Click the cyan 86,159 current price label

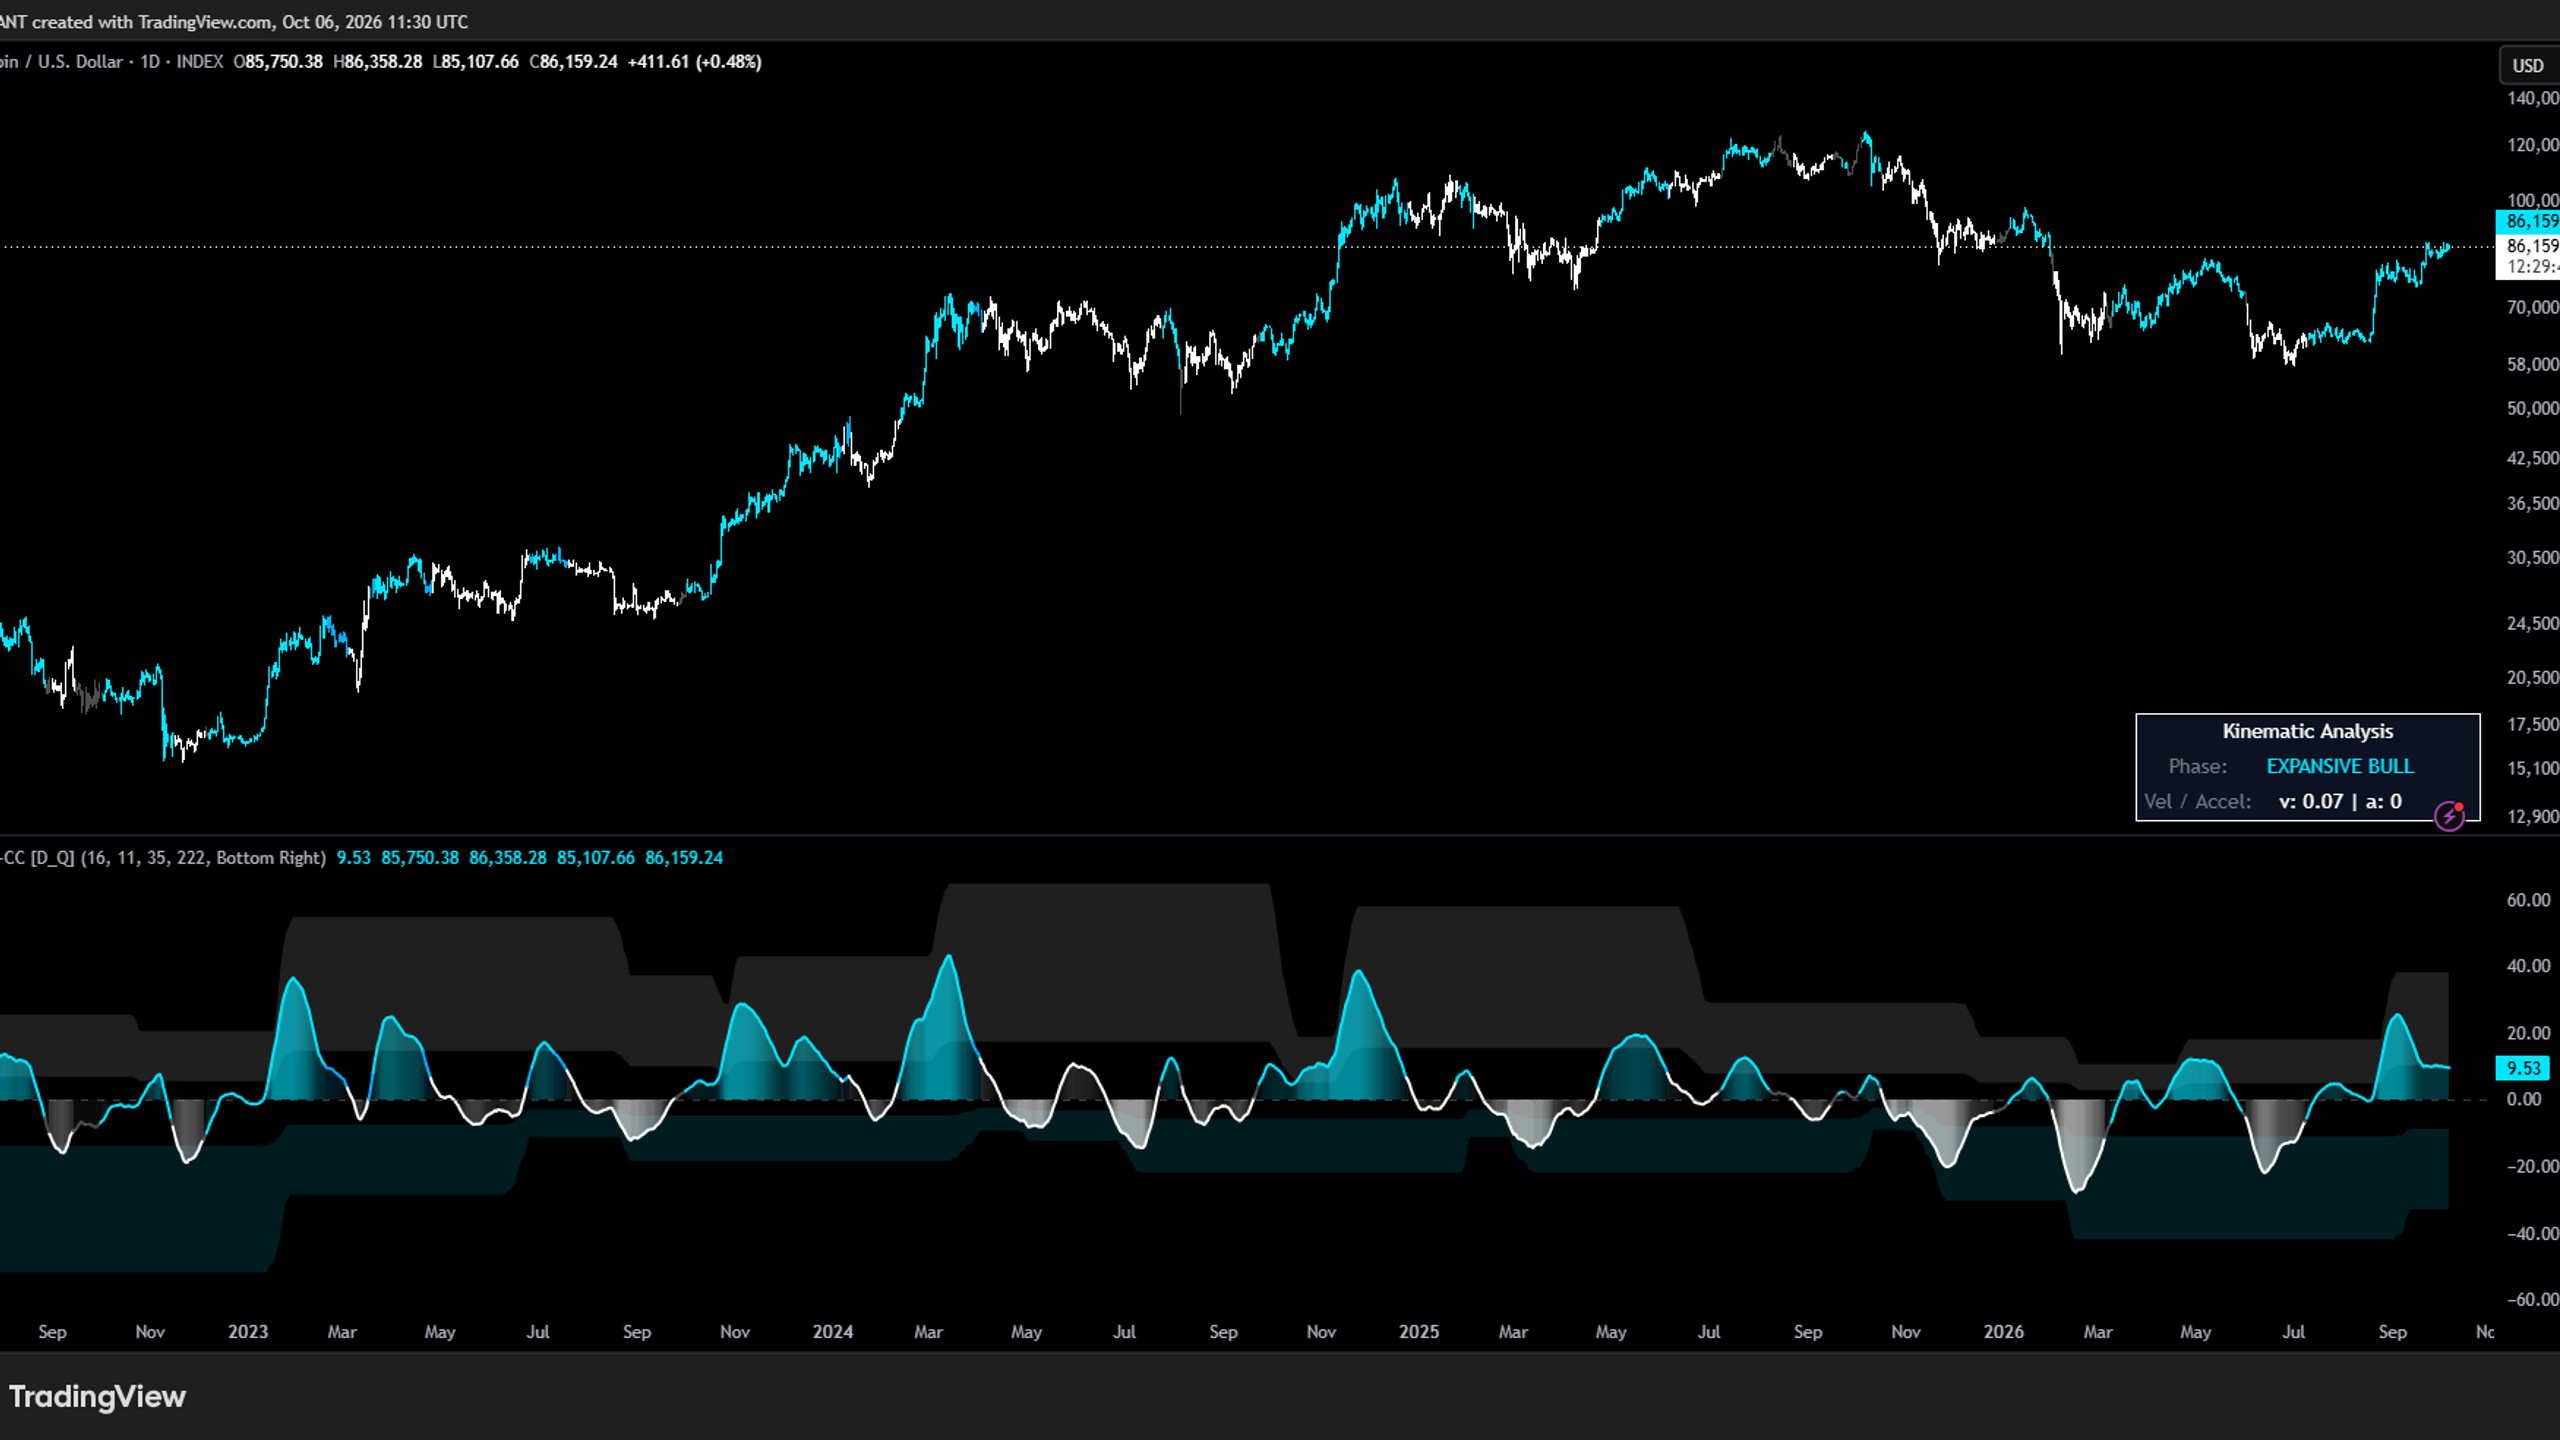tap(2529, 221)
